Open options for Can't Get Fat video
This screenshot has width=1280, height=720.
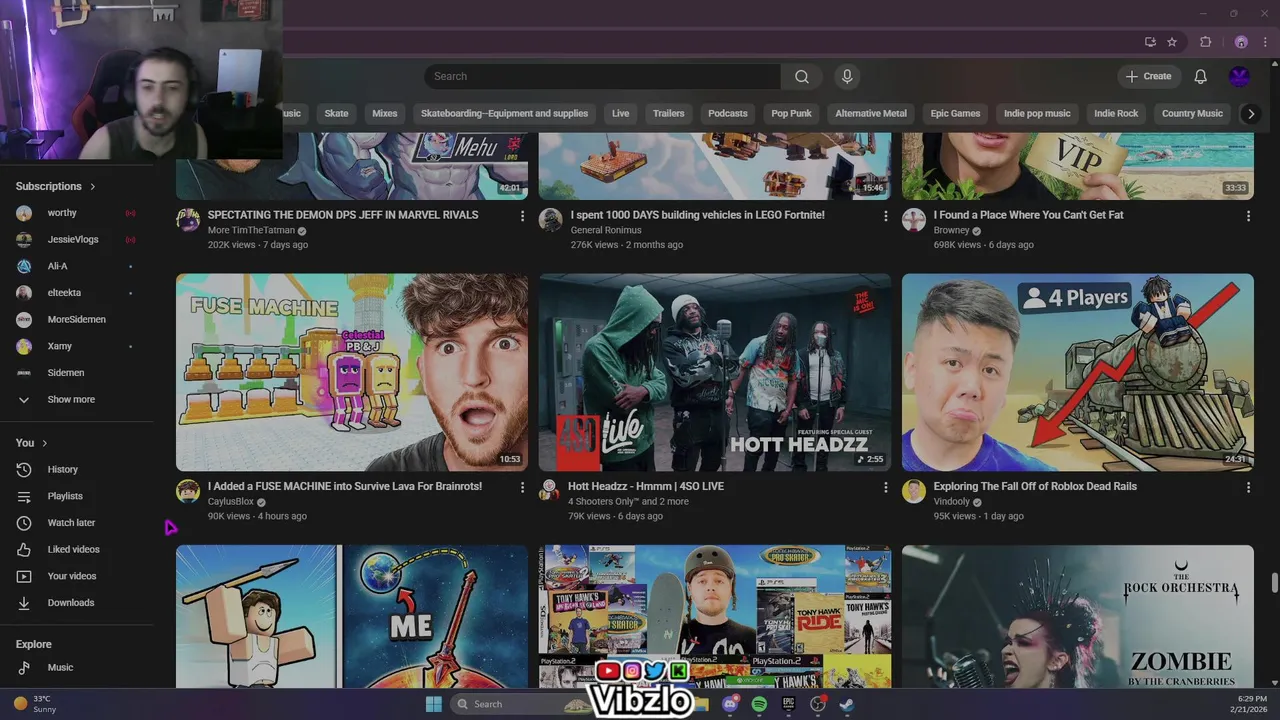click(x=1248, y=216)
